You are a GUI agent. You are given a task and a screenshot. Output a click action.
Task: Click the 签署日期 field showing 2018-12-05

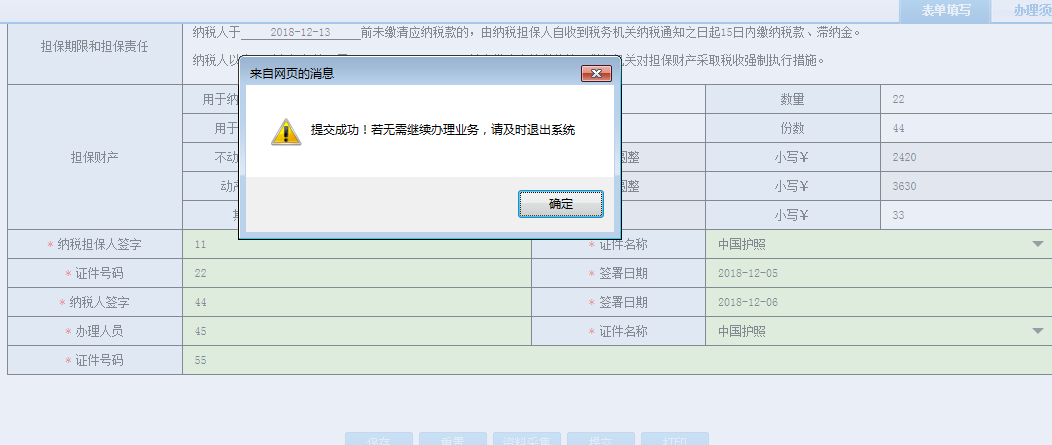pyautogui.click(x=879, y=274)
